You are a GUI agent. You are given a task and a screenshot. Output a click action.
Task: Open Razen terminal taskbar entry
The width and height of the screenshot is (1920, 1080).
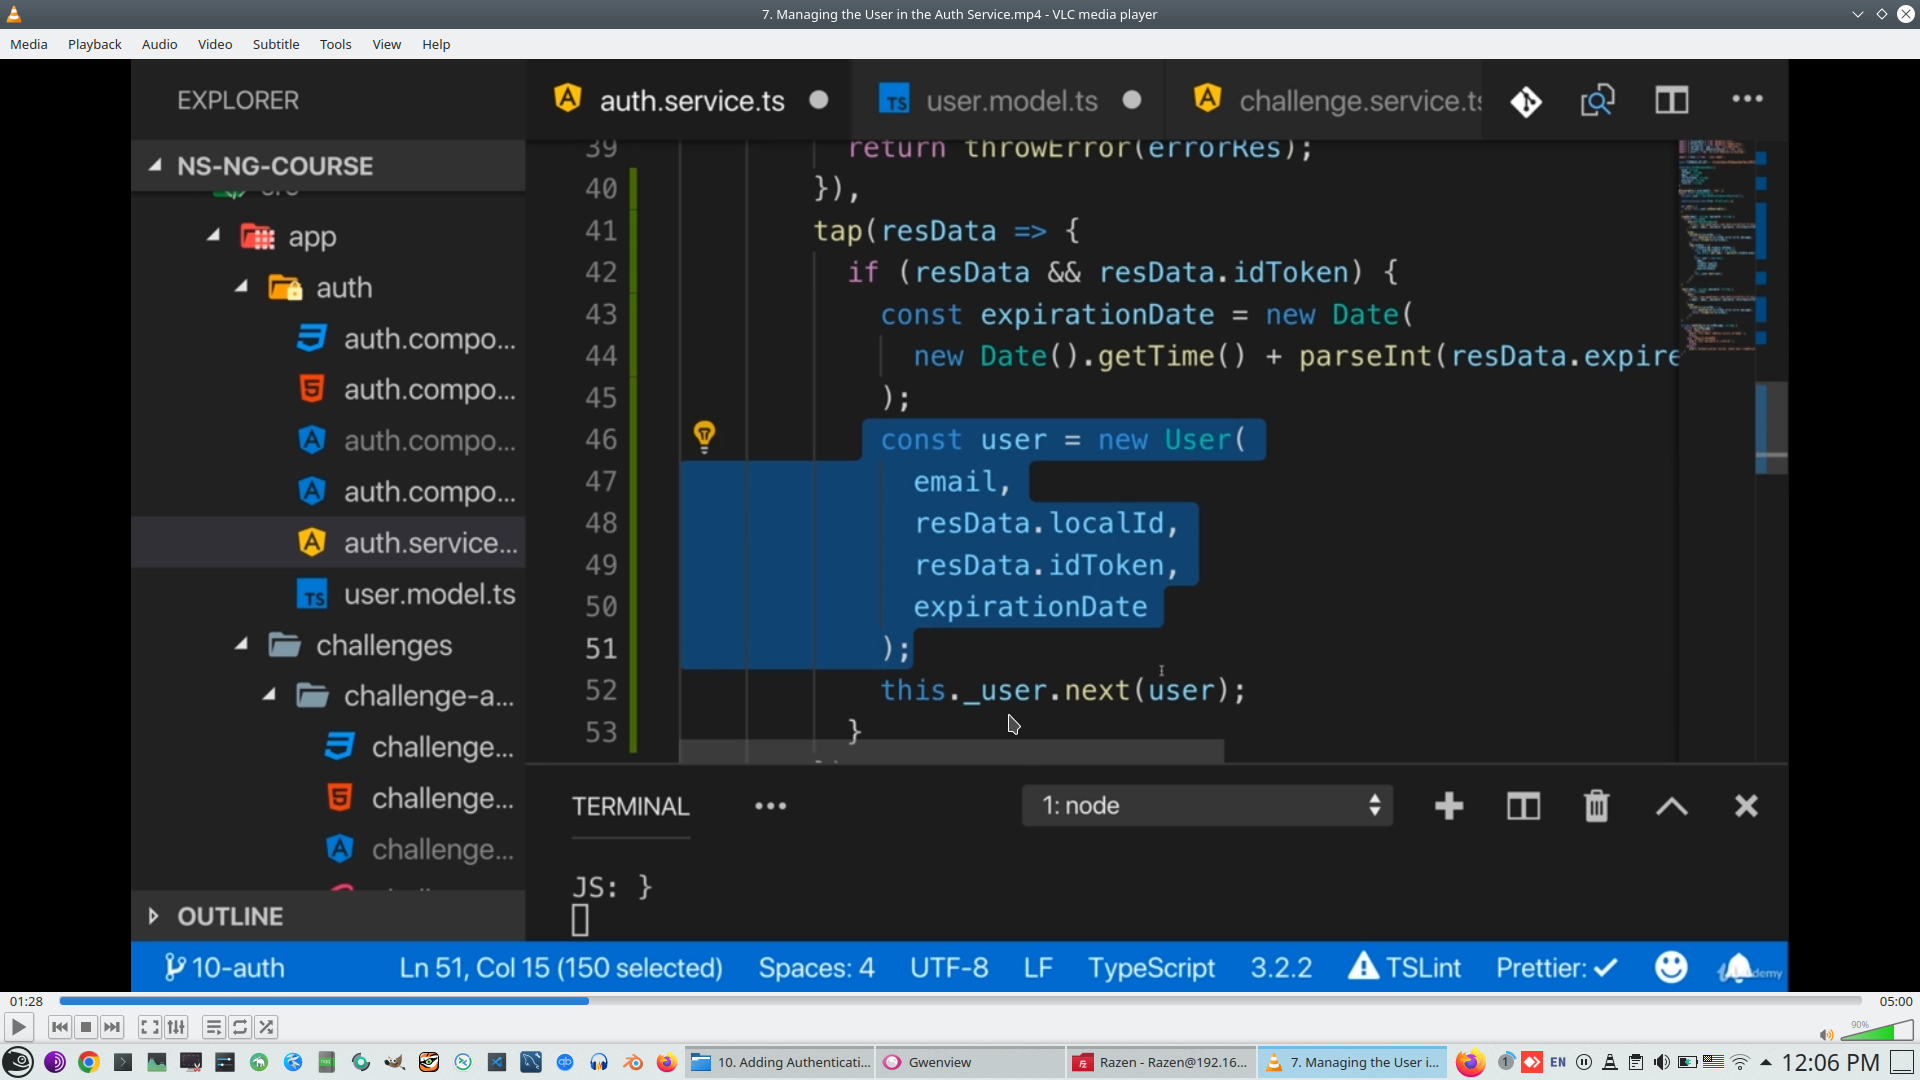point(1162,1062)
